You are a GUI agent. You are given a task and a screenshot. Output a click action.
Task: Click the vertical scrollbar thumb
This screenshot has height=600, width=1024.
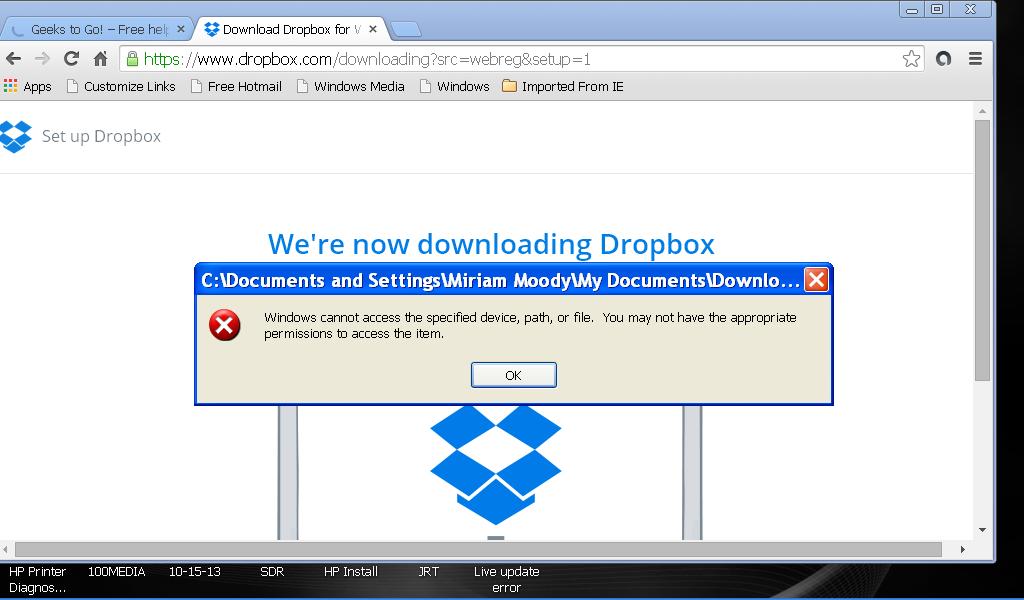tap(982, 250)
